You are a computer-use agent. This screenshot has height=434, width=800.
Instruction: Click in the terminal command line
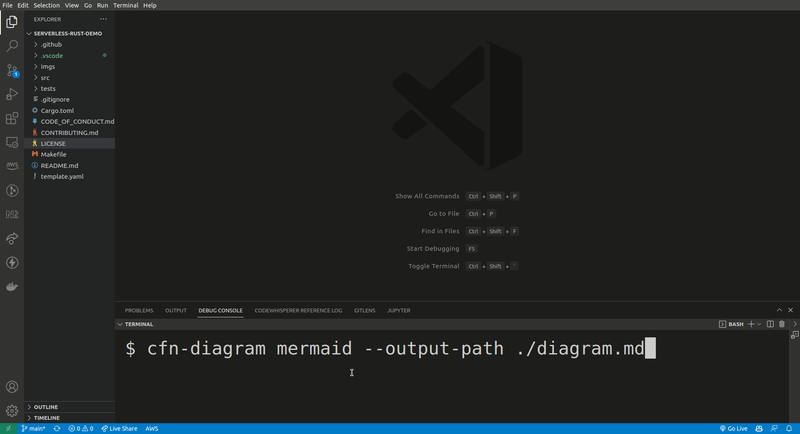tap(390, 349)
